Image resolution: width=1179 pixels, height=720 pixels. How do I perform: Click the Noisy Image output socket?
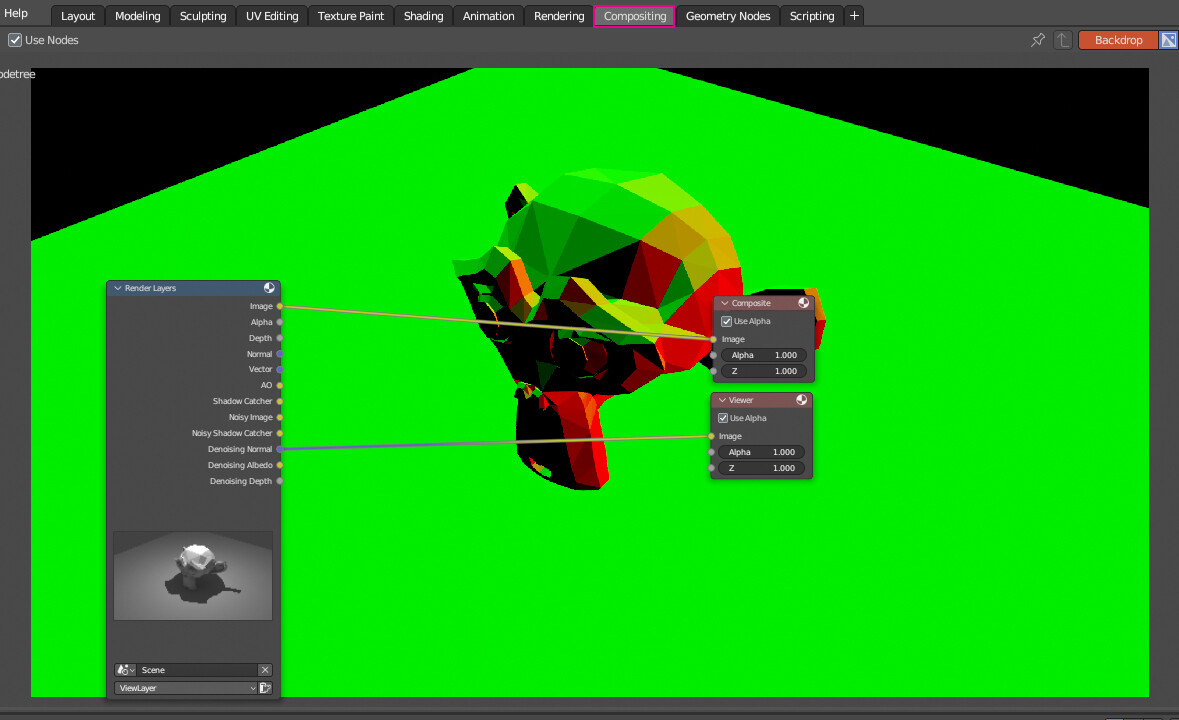point(280,417)
